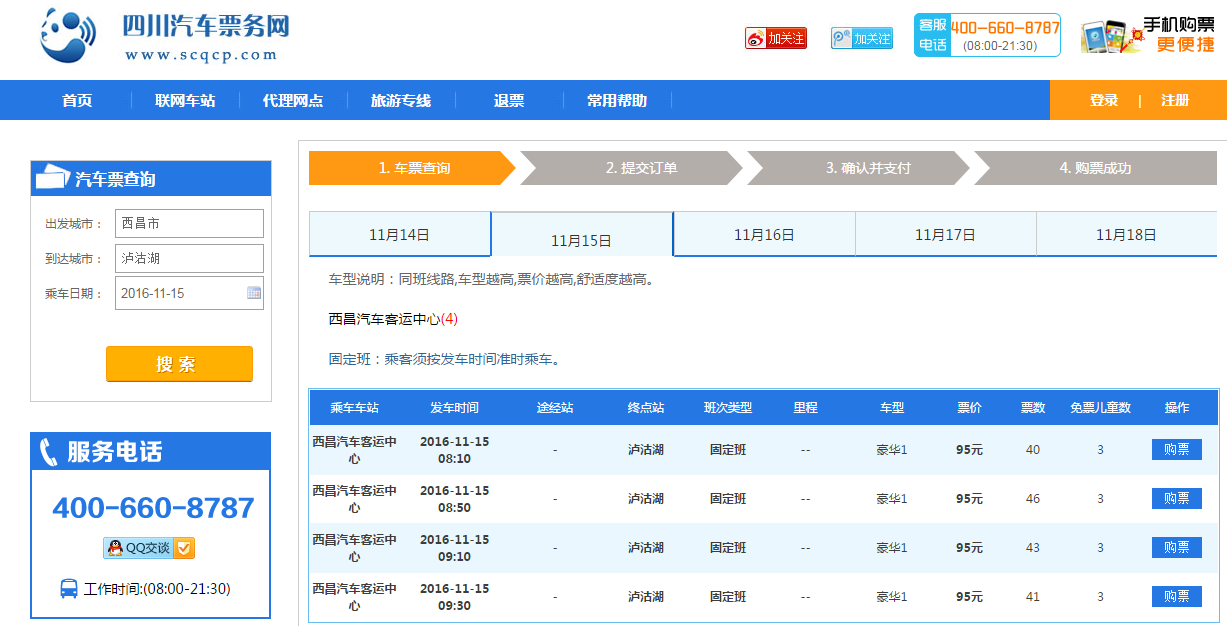The height and width of the screenshot is (626, 1227).
Task: Open 旅游专线 menu item
Action: point(401,101)
